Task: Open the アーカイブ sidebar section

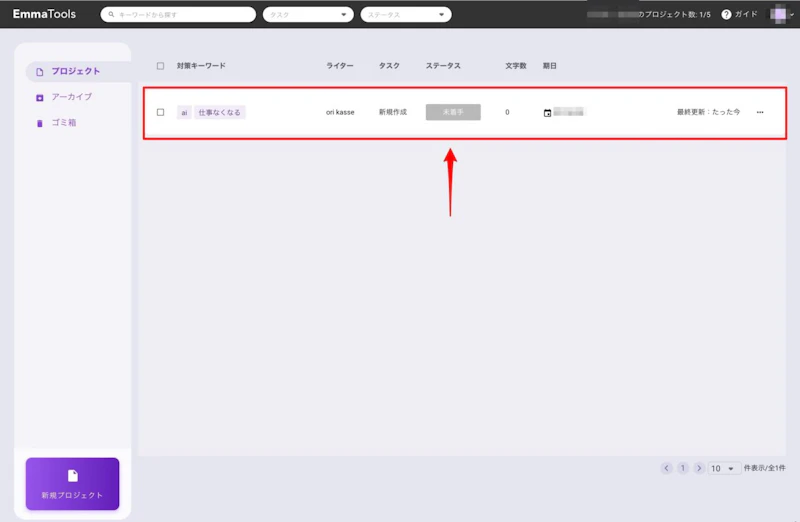Action: click(71, 96)
